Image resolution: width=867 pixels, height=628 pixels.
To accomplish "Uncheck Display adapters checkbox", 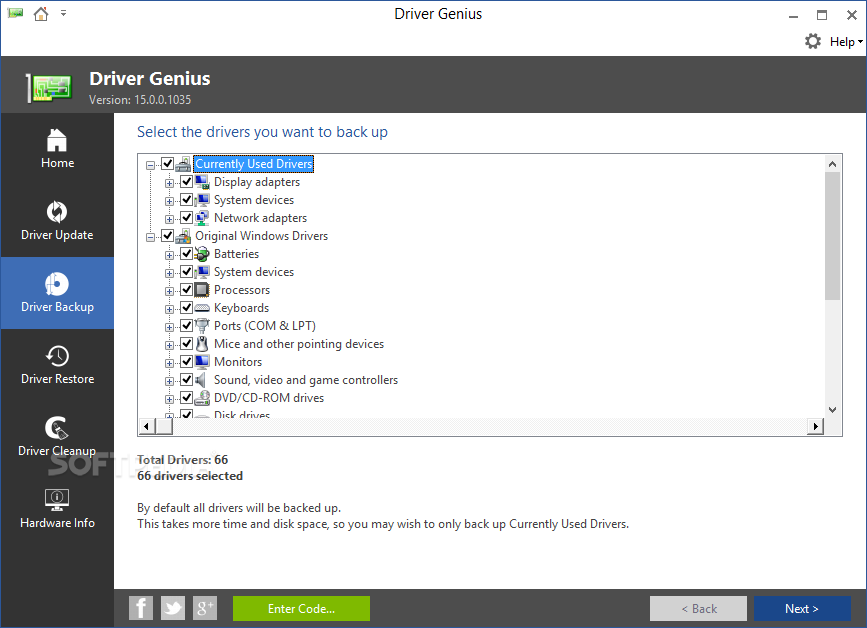I will pos(187,181).
